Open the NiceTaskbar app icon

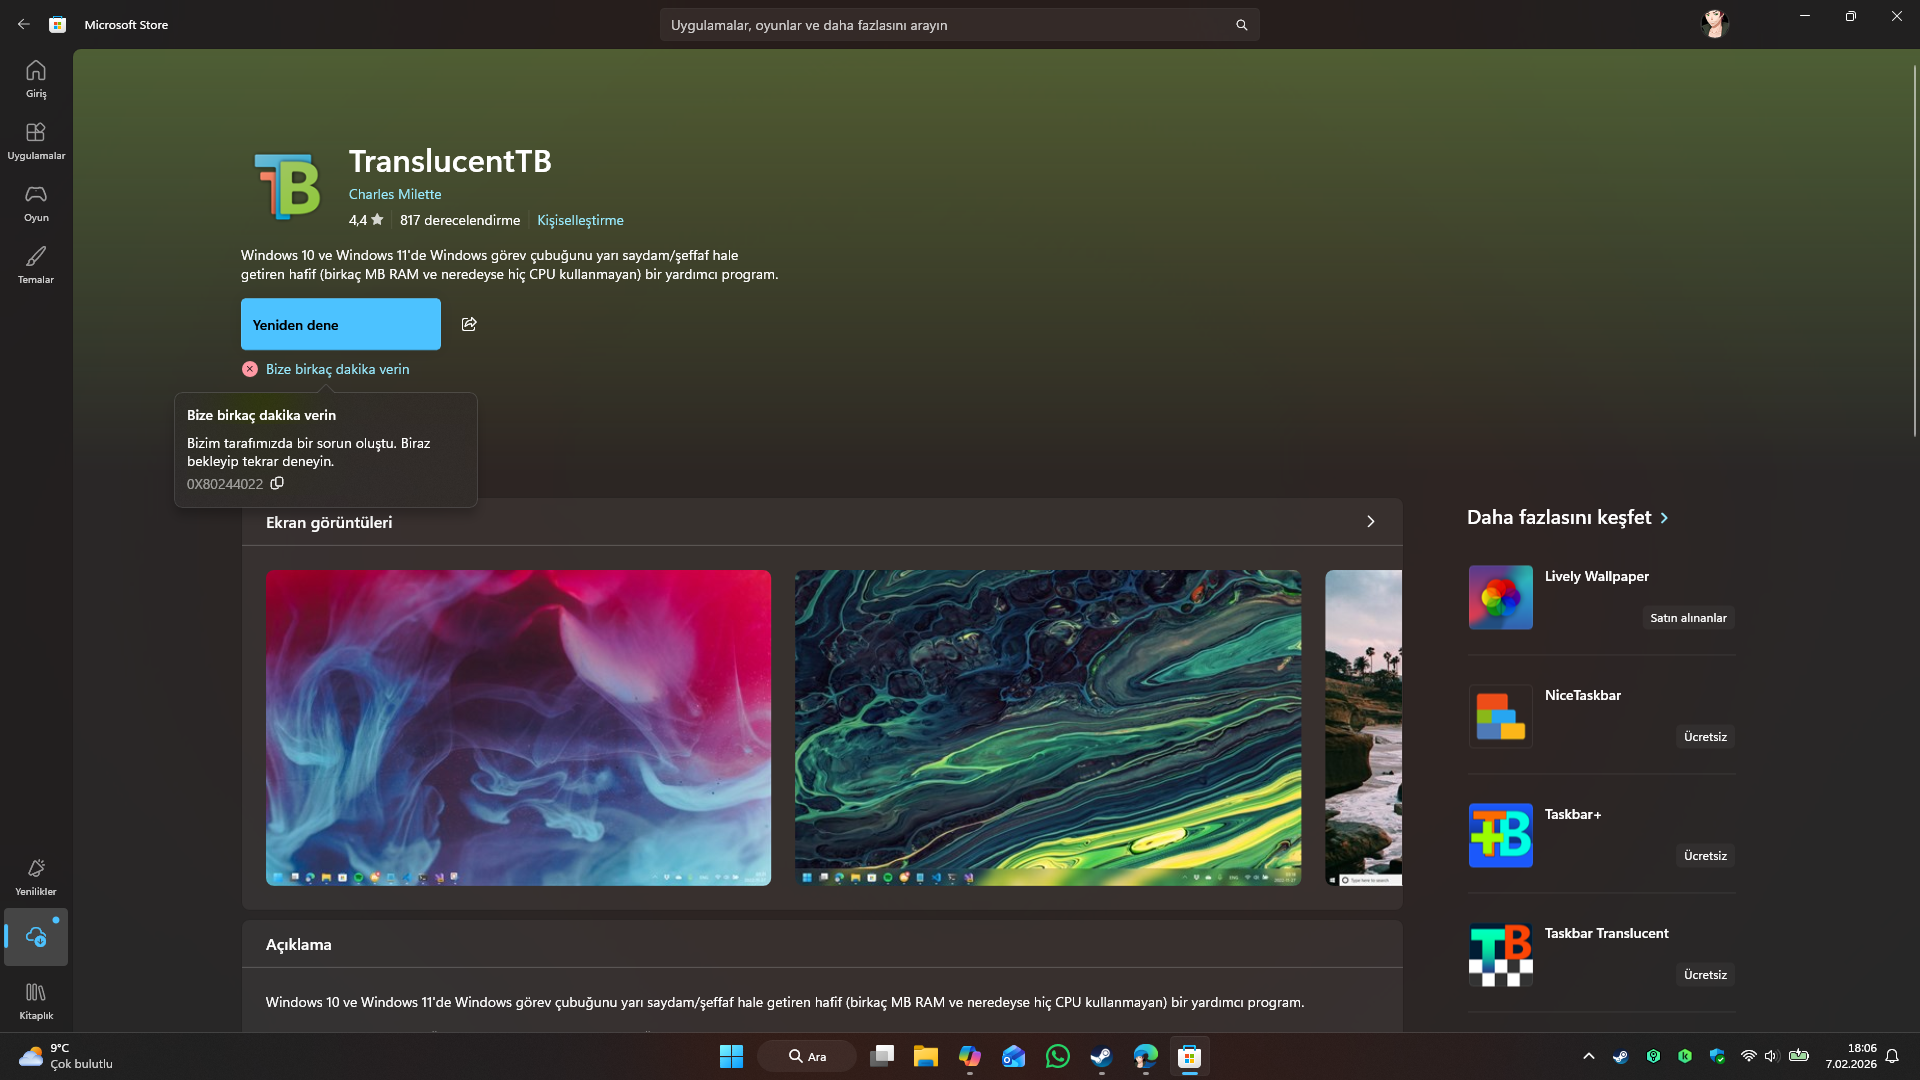pos(1500,716)
